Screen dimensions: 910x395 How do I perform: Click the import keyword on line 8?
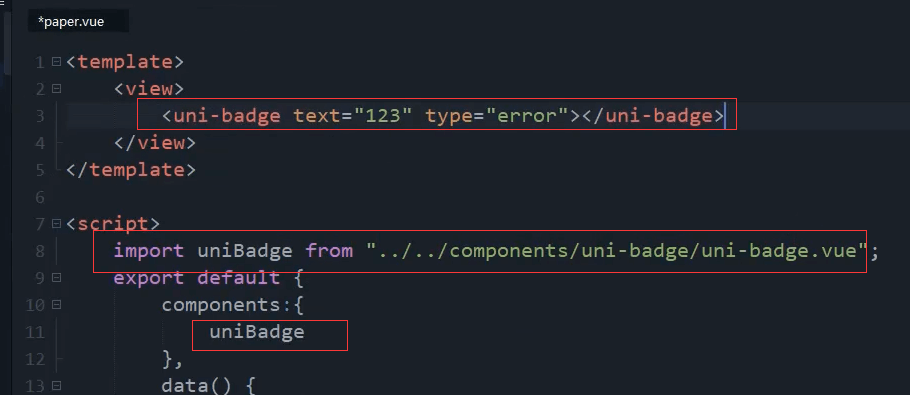point(149,251)
